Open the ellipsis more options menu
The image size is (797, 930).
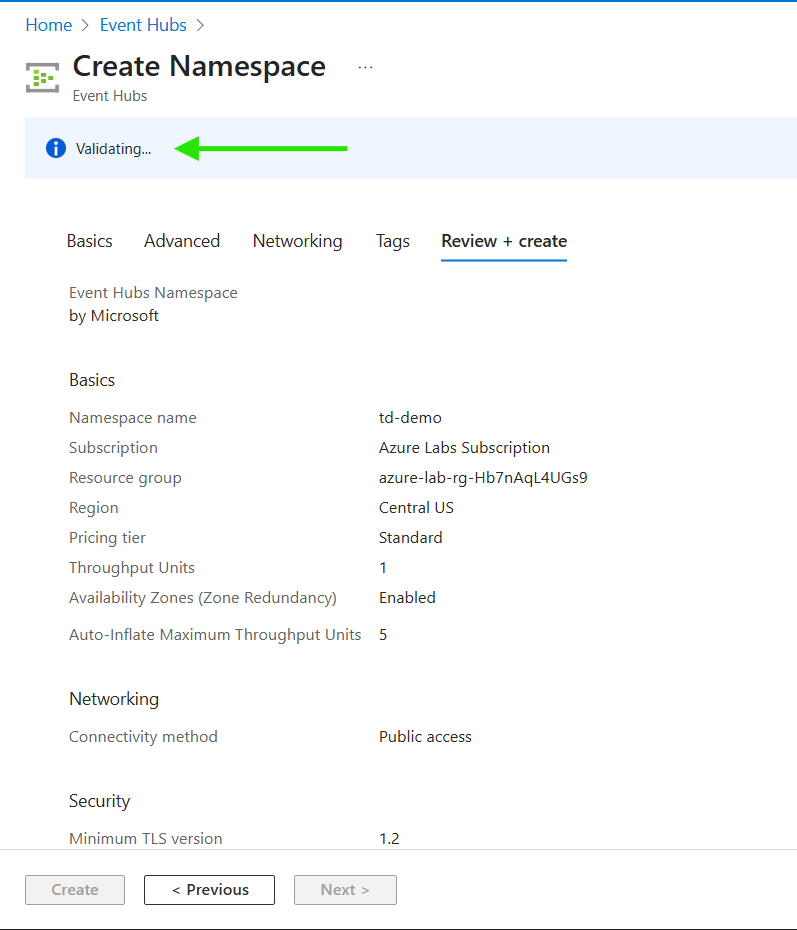point(365,67)
